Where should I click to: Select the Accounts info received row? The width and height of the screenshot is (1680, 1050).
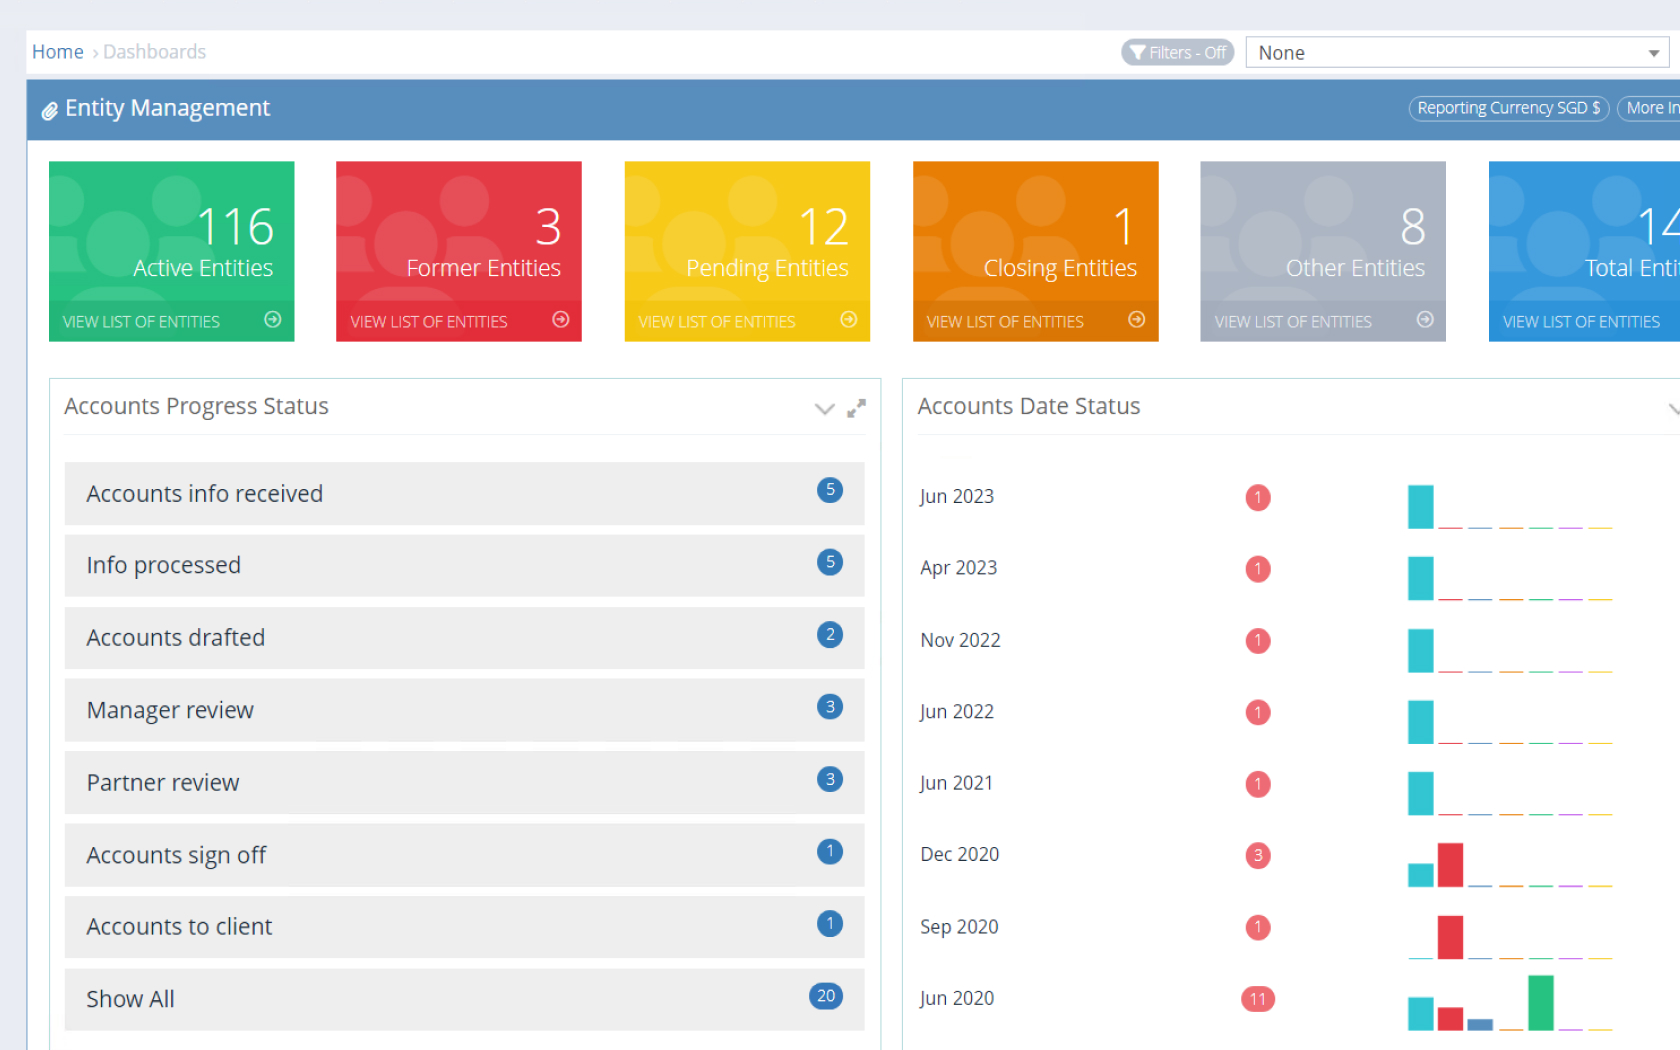(x=464, y=494)
